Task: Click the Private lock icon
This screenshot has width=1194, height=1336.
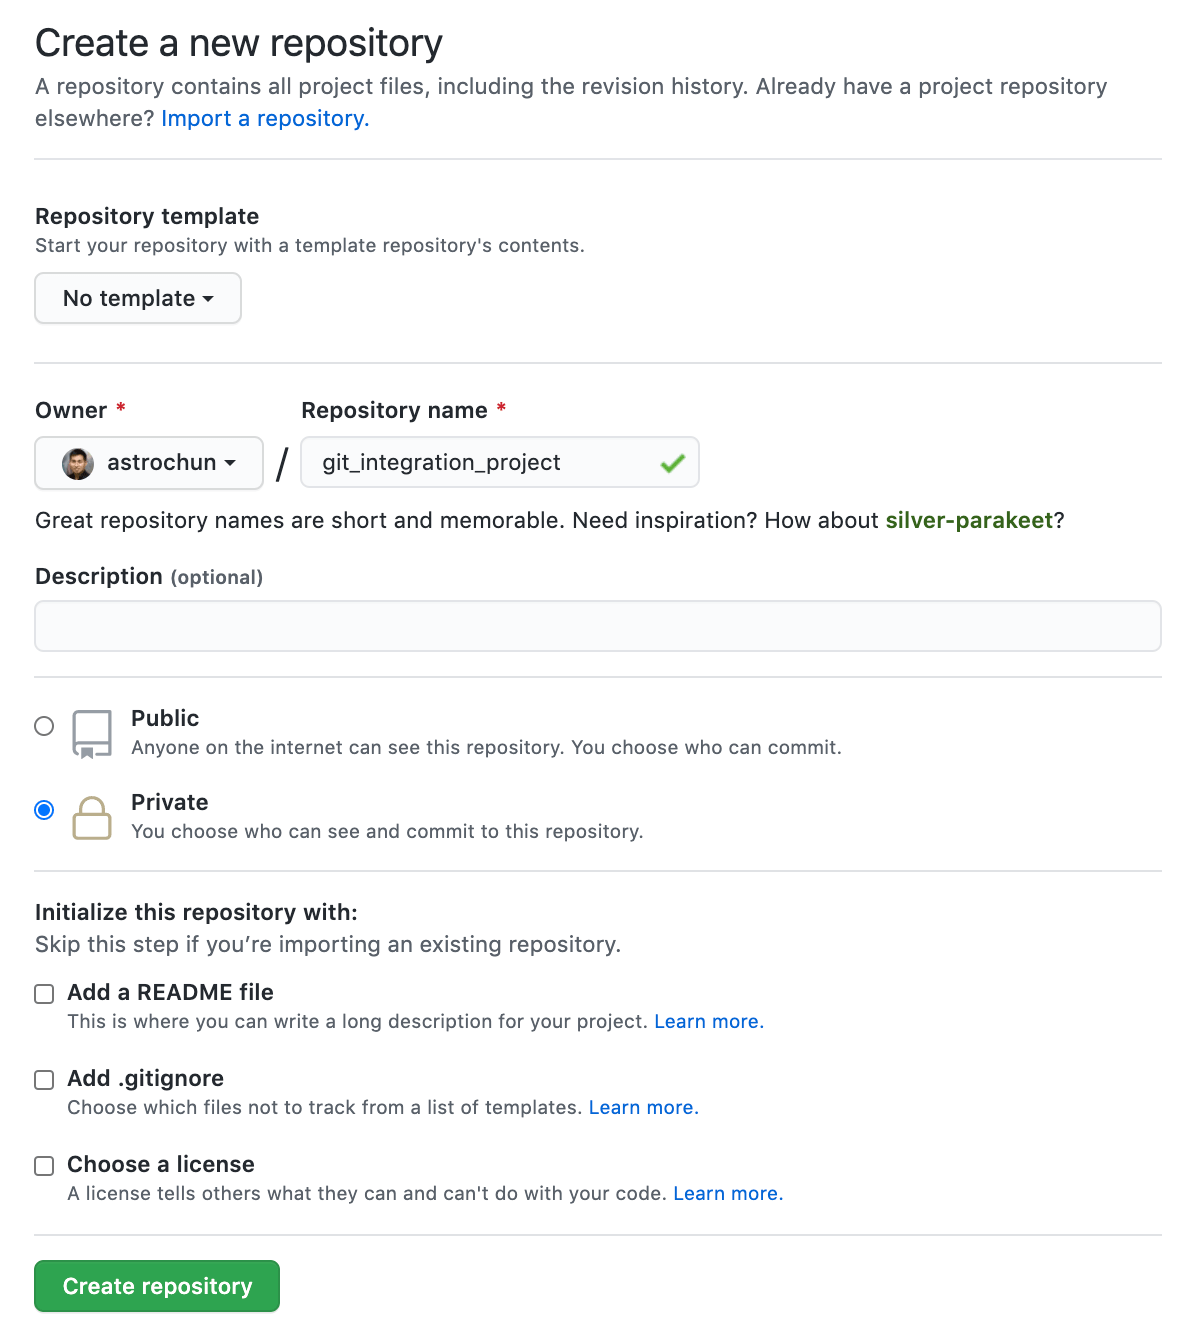Action: coord(92,818)
